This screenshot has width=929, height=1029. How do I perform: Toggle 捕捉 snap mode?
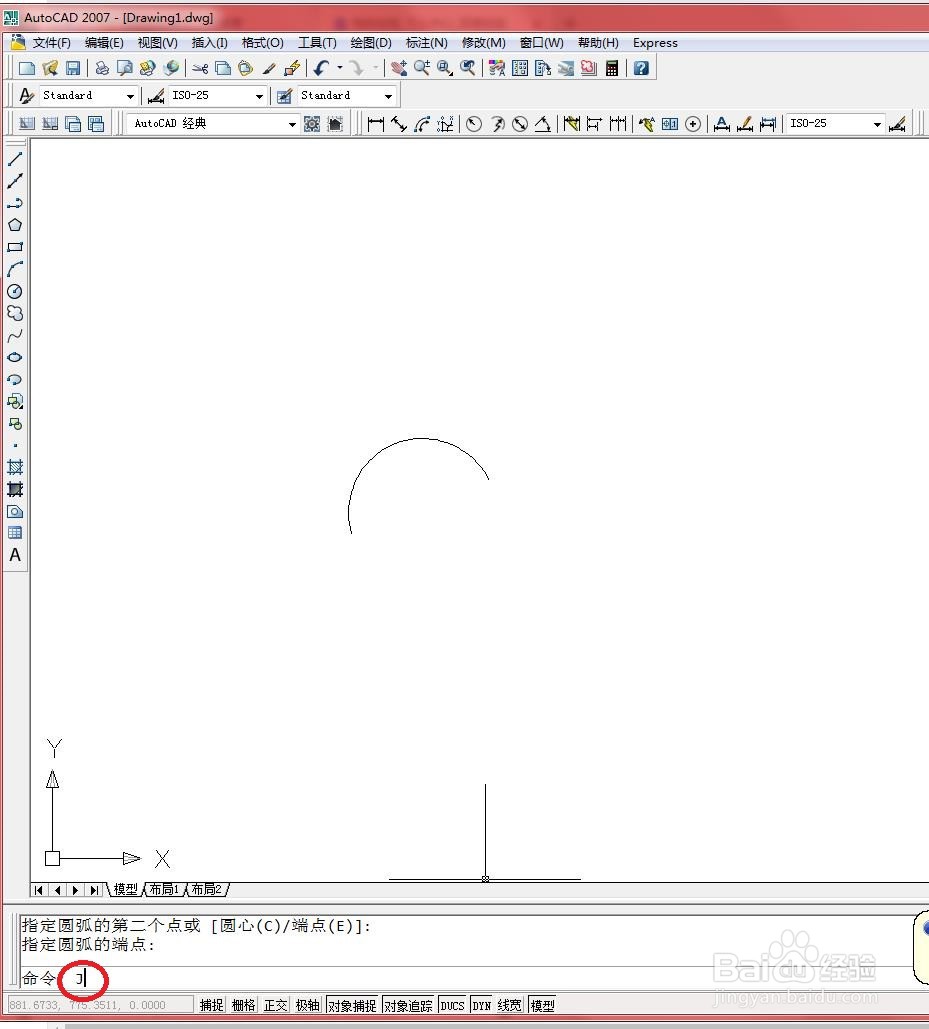click(x=211, y=1005)
